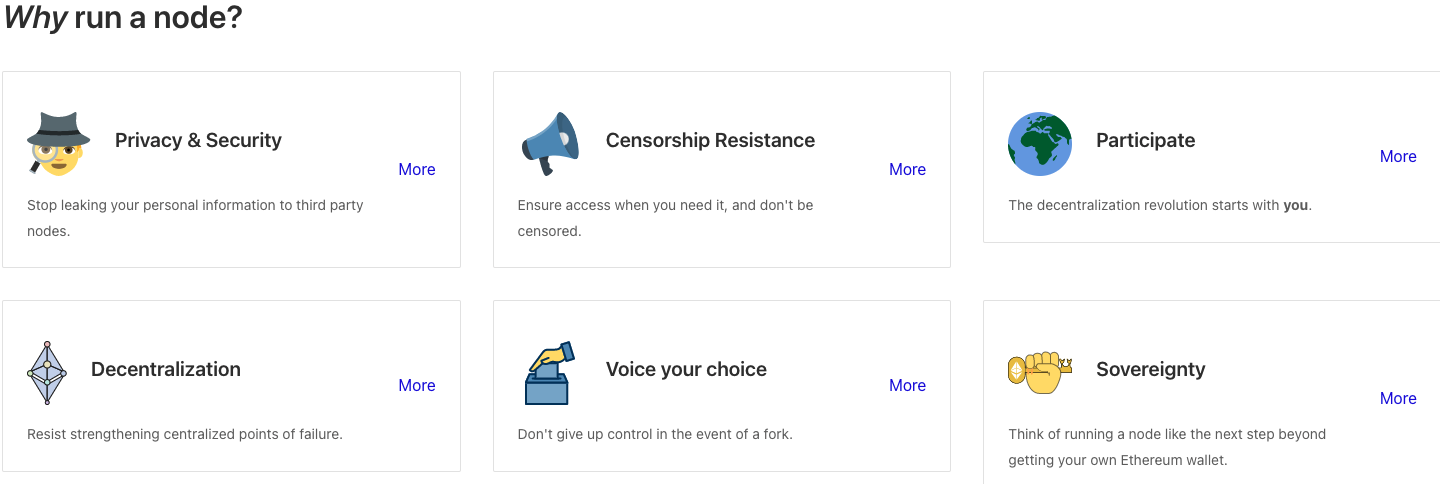This screenshot has height=484, width=1440.
Task: Open More link for Privacy & Security
Action: (x=417, y=169)
